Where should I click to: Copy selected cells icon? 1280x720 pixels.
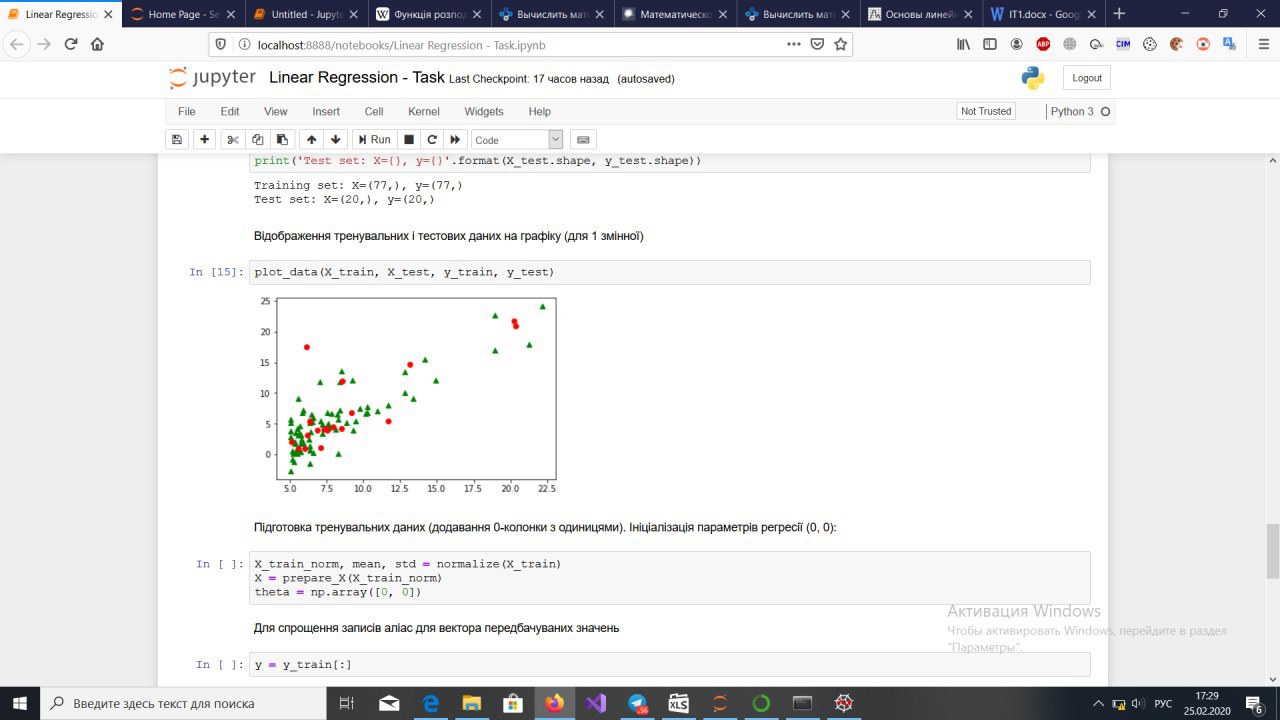point(258,140)
